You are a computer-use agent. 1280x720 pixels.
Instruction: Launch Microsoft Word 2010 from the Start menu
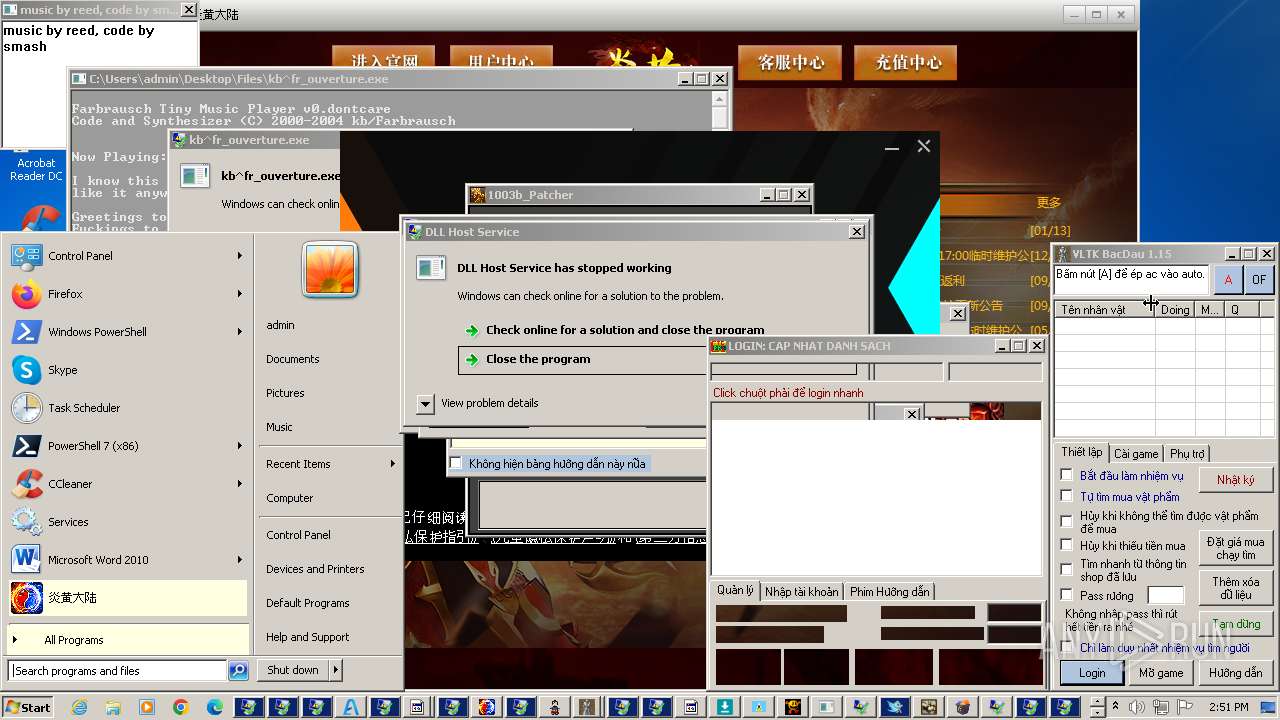point(127,560)
